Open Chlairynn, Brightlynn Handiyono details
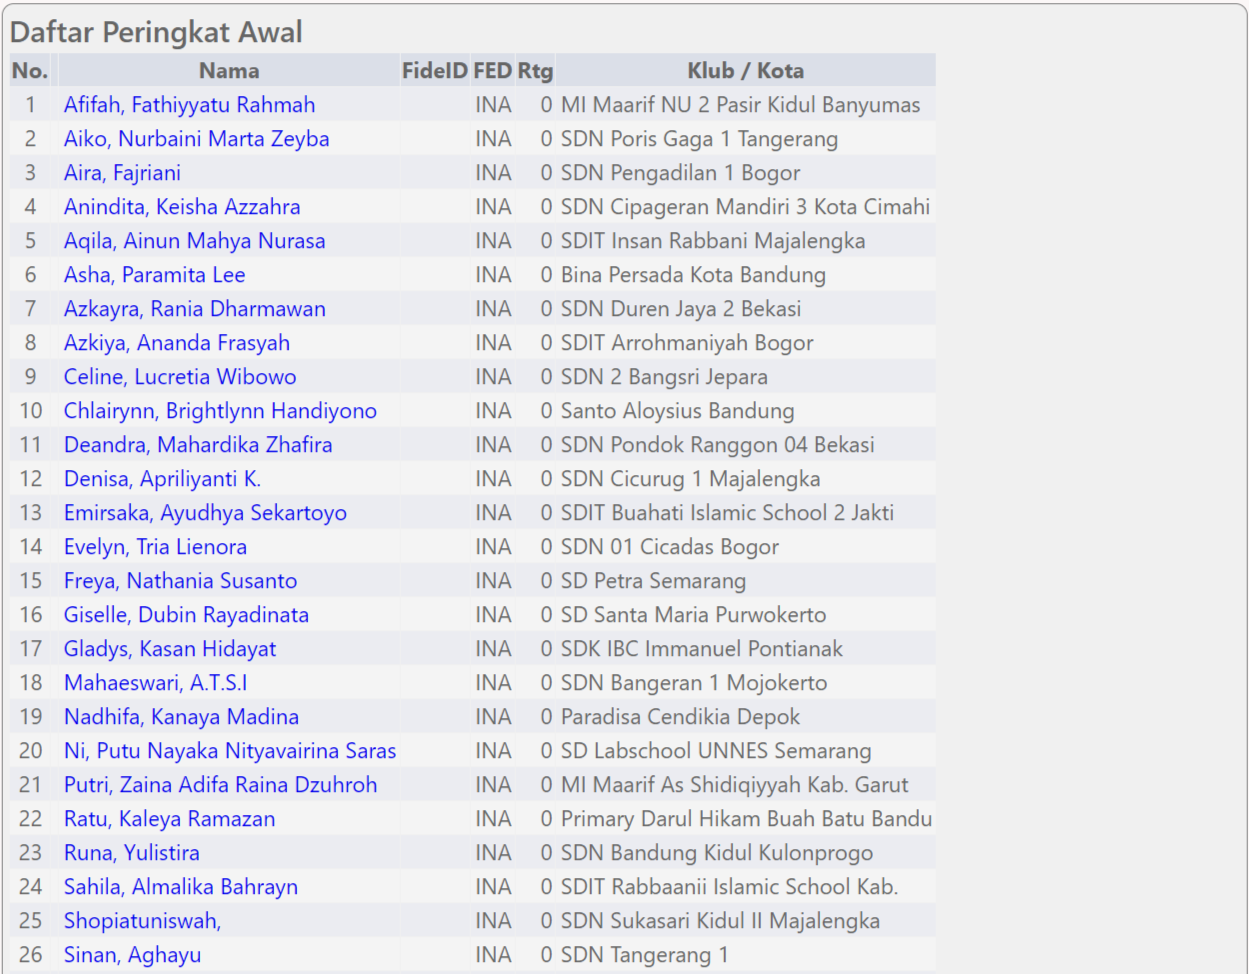 click(220, 411)
